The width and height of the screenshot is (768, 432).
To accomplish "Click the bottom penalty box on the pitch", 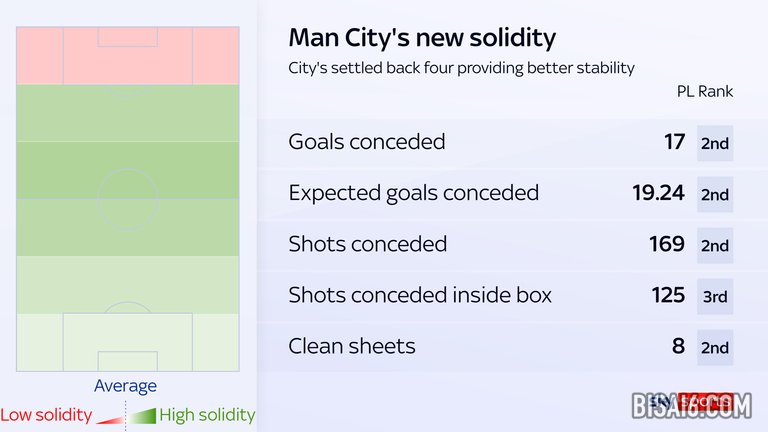I will point(127,340).
